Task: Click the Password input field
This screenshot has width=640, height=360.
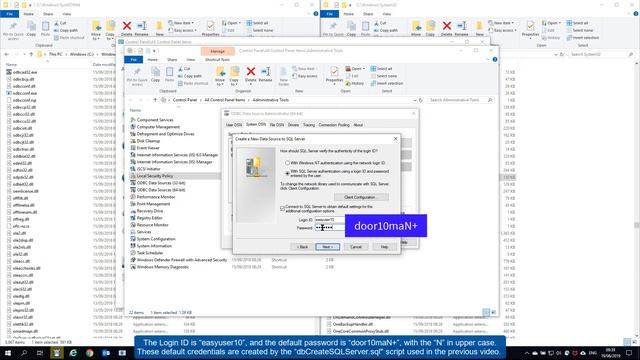Action: click(x=330, y=227)
